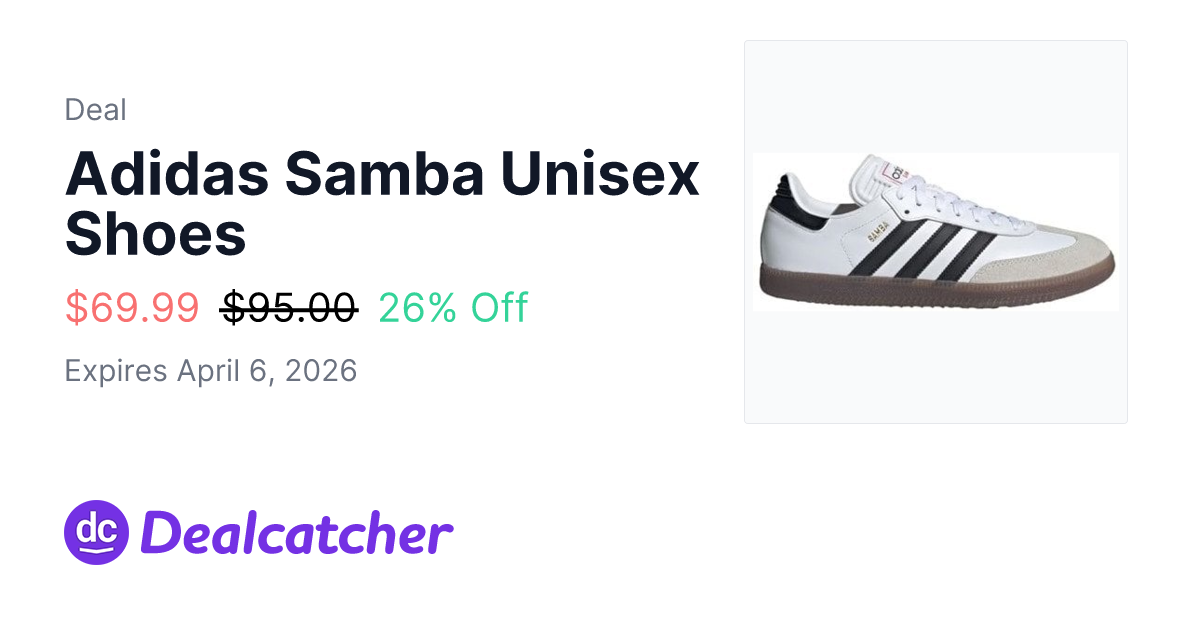
Task: Click the green 26% Off badge
Action: (x=453, y=308)
